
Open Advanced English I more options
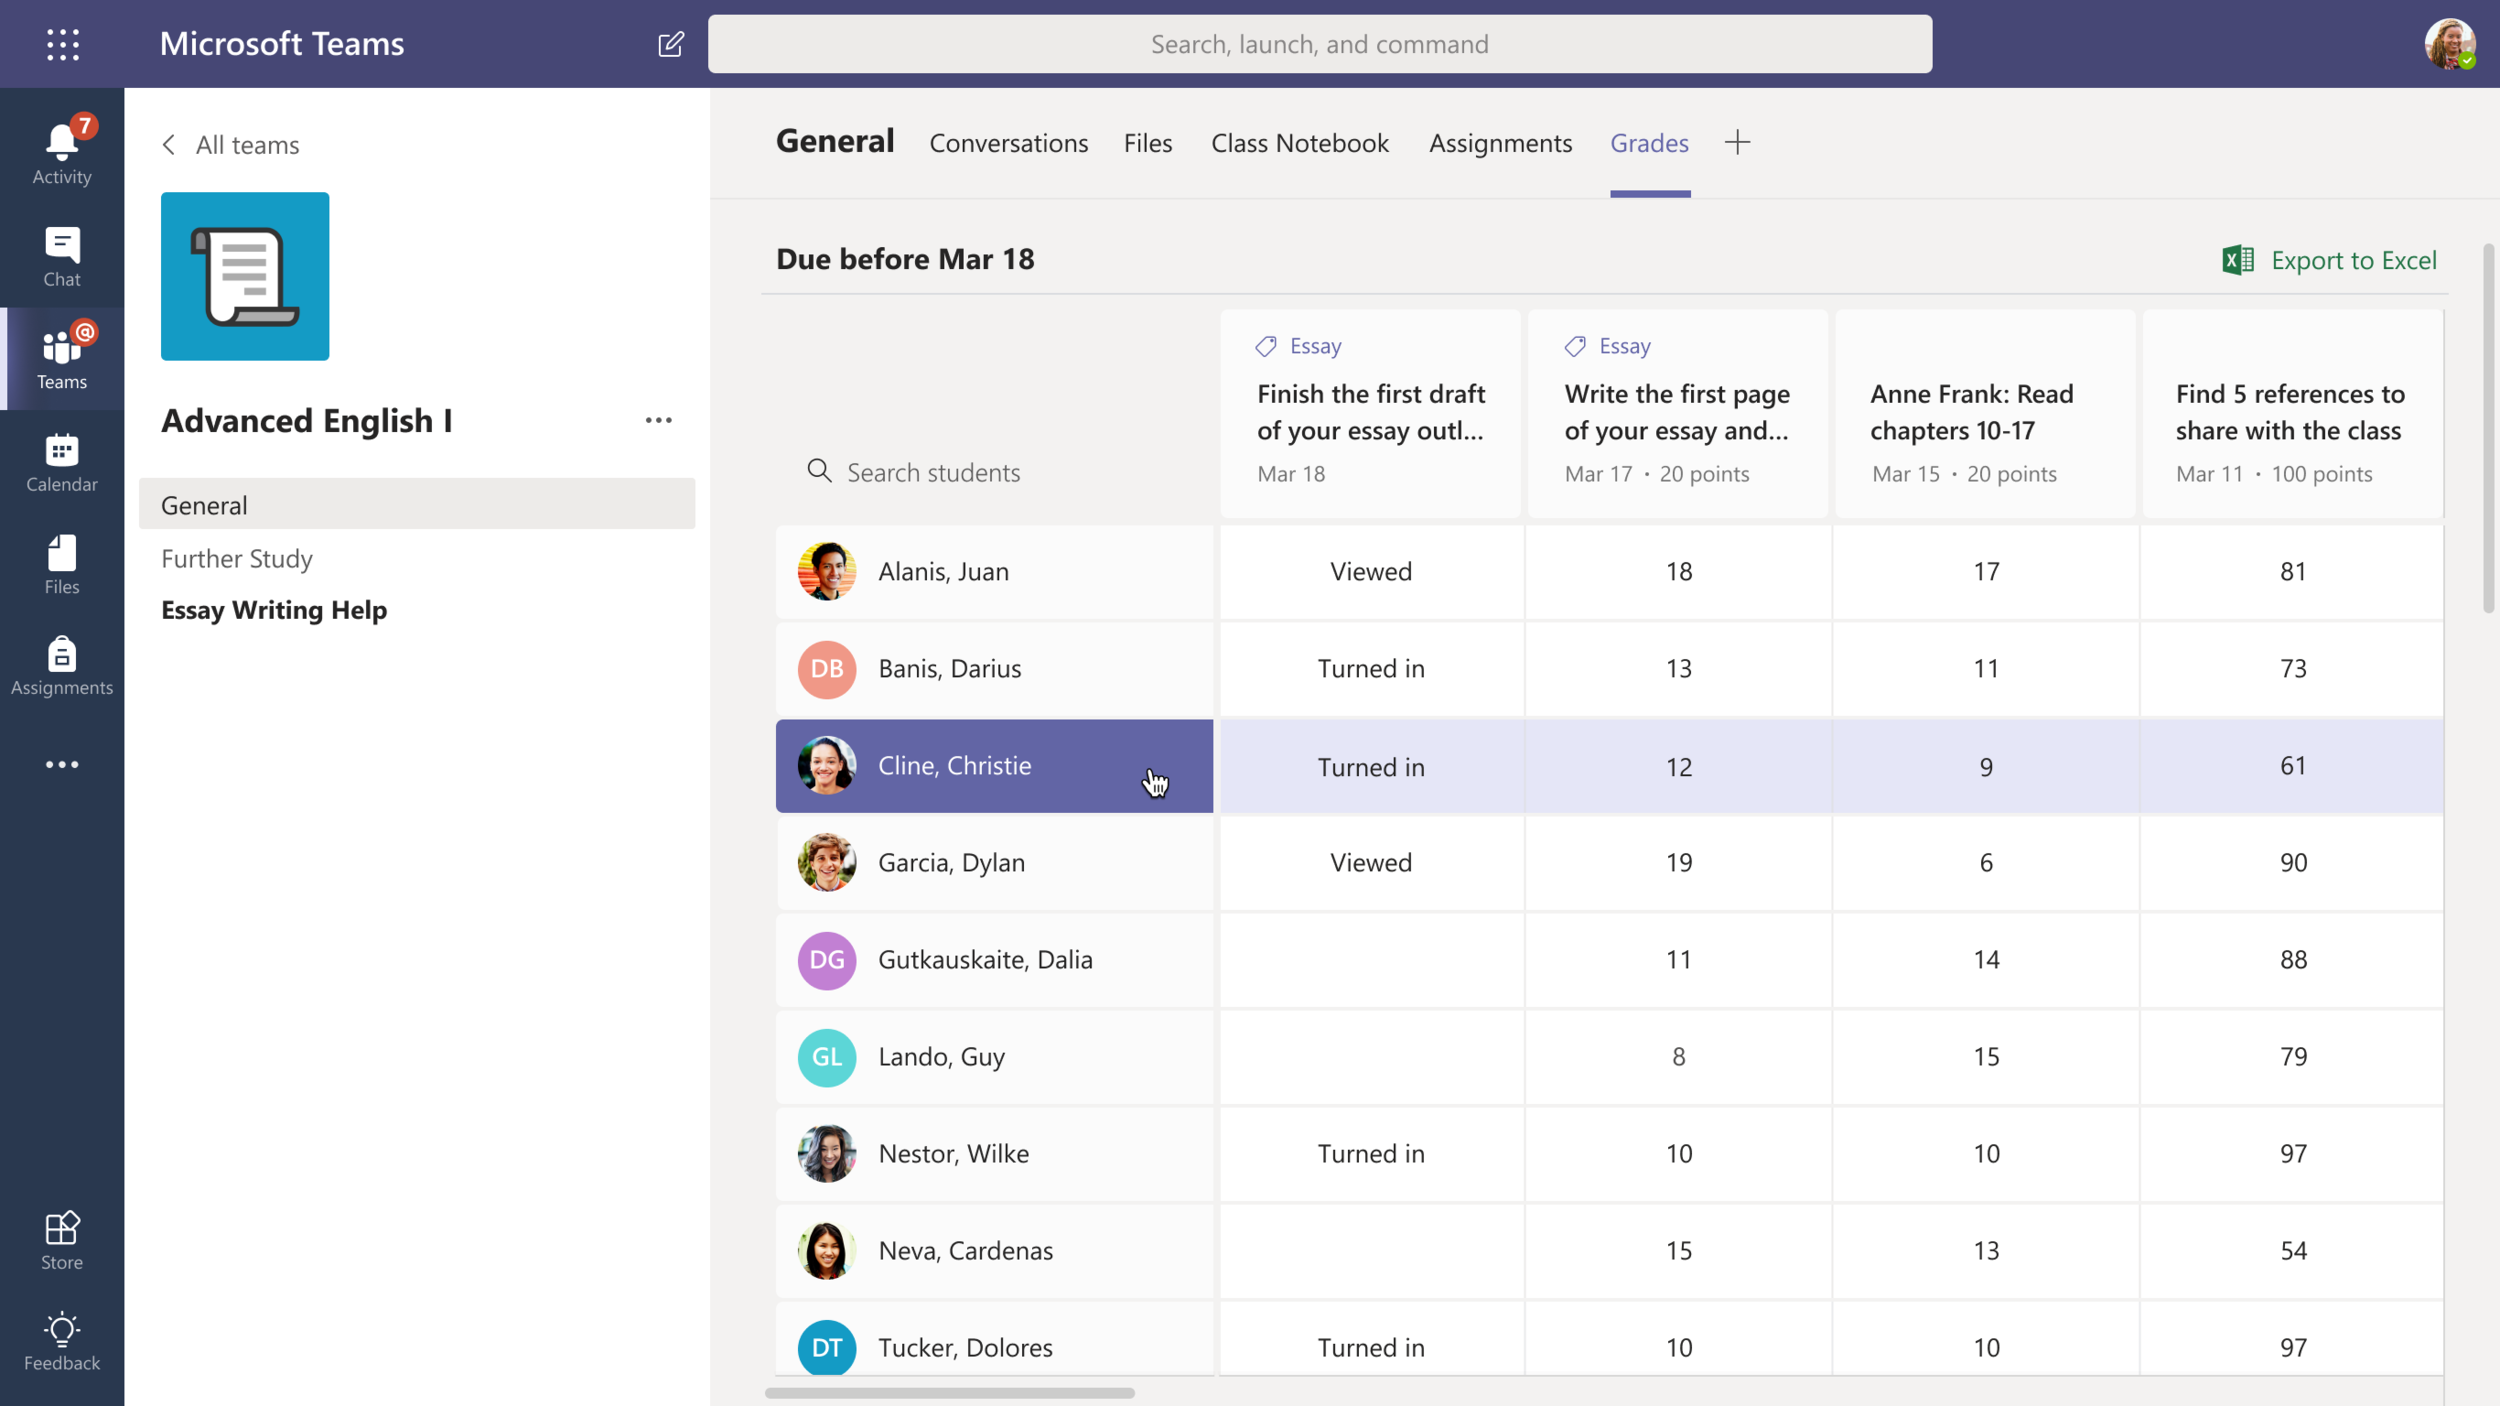click(x=658, y=420)
